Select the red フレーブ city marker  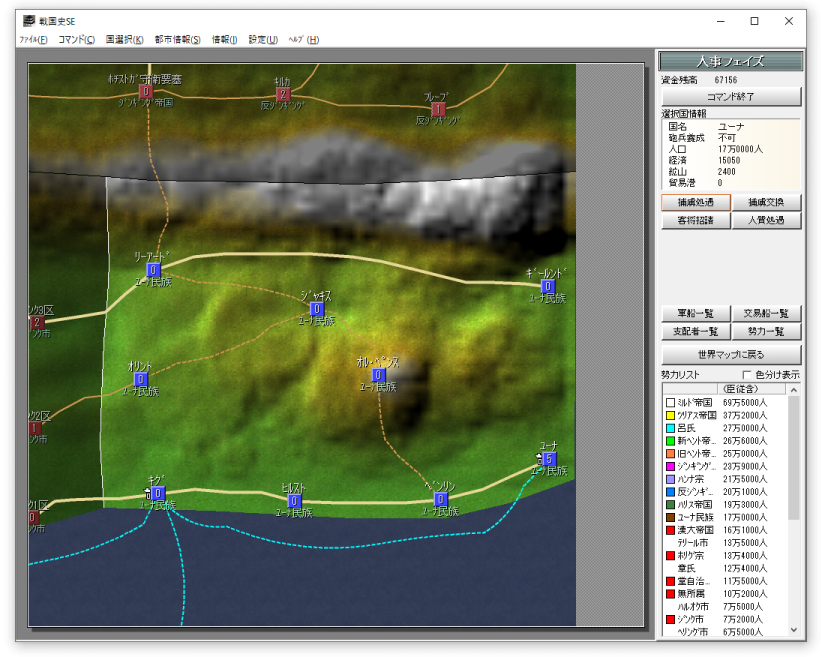point(438,109)
